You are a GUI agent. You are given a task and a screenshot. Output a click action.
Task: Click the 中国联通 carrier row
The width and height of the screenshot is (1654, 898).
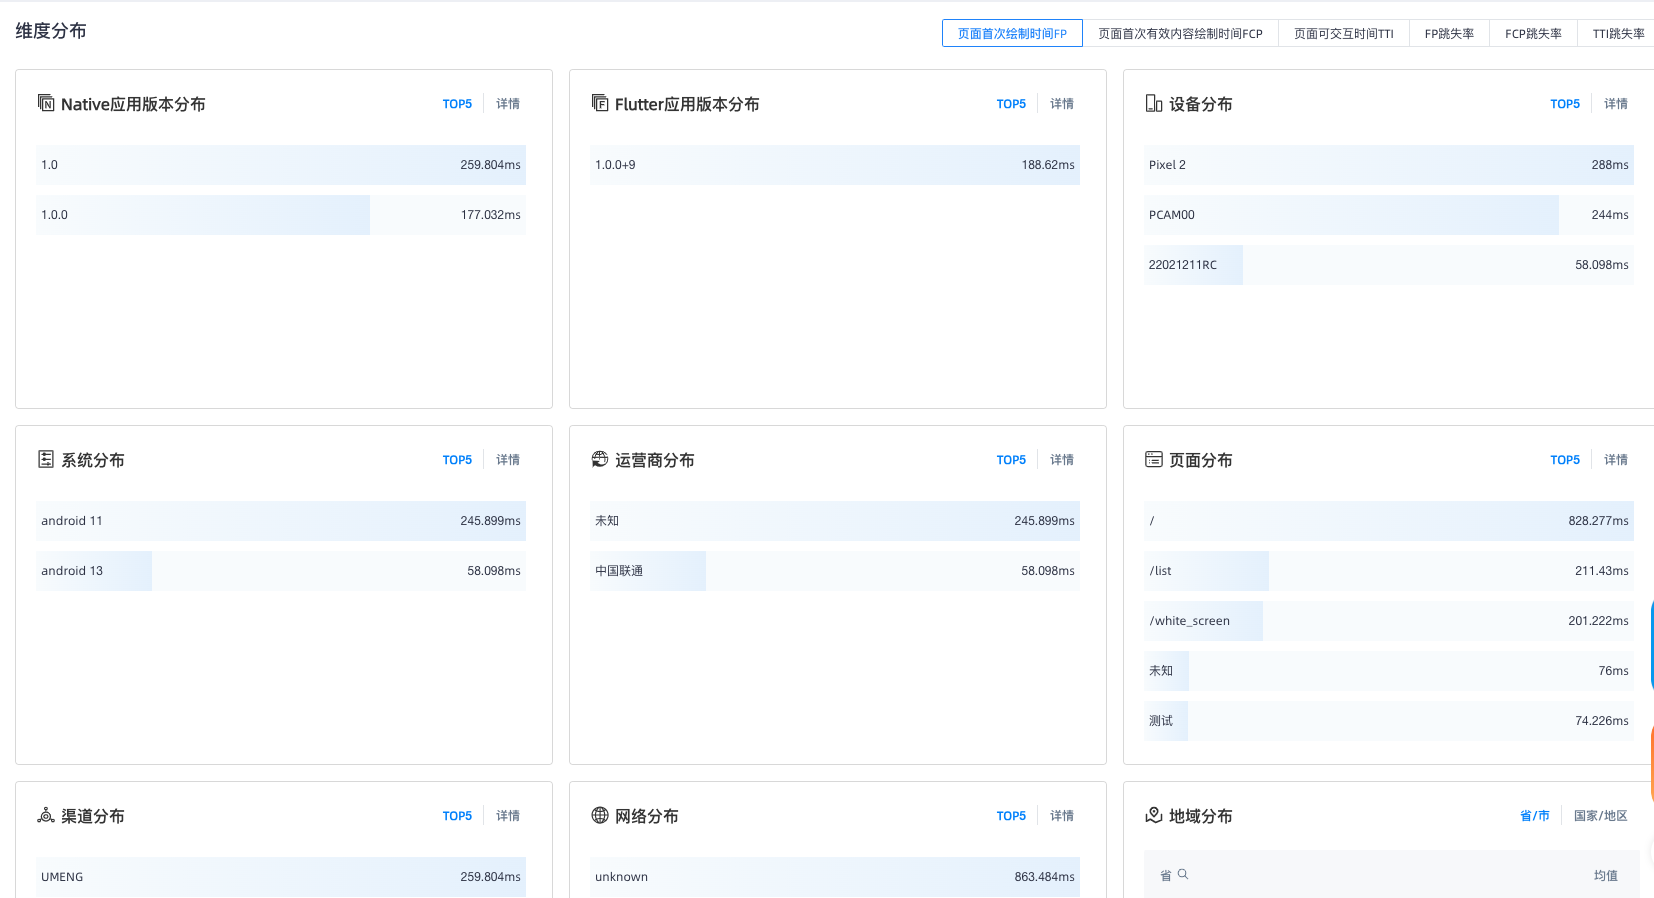835,571
